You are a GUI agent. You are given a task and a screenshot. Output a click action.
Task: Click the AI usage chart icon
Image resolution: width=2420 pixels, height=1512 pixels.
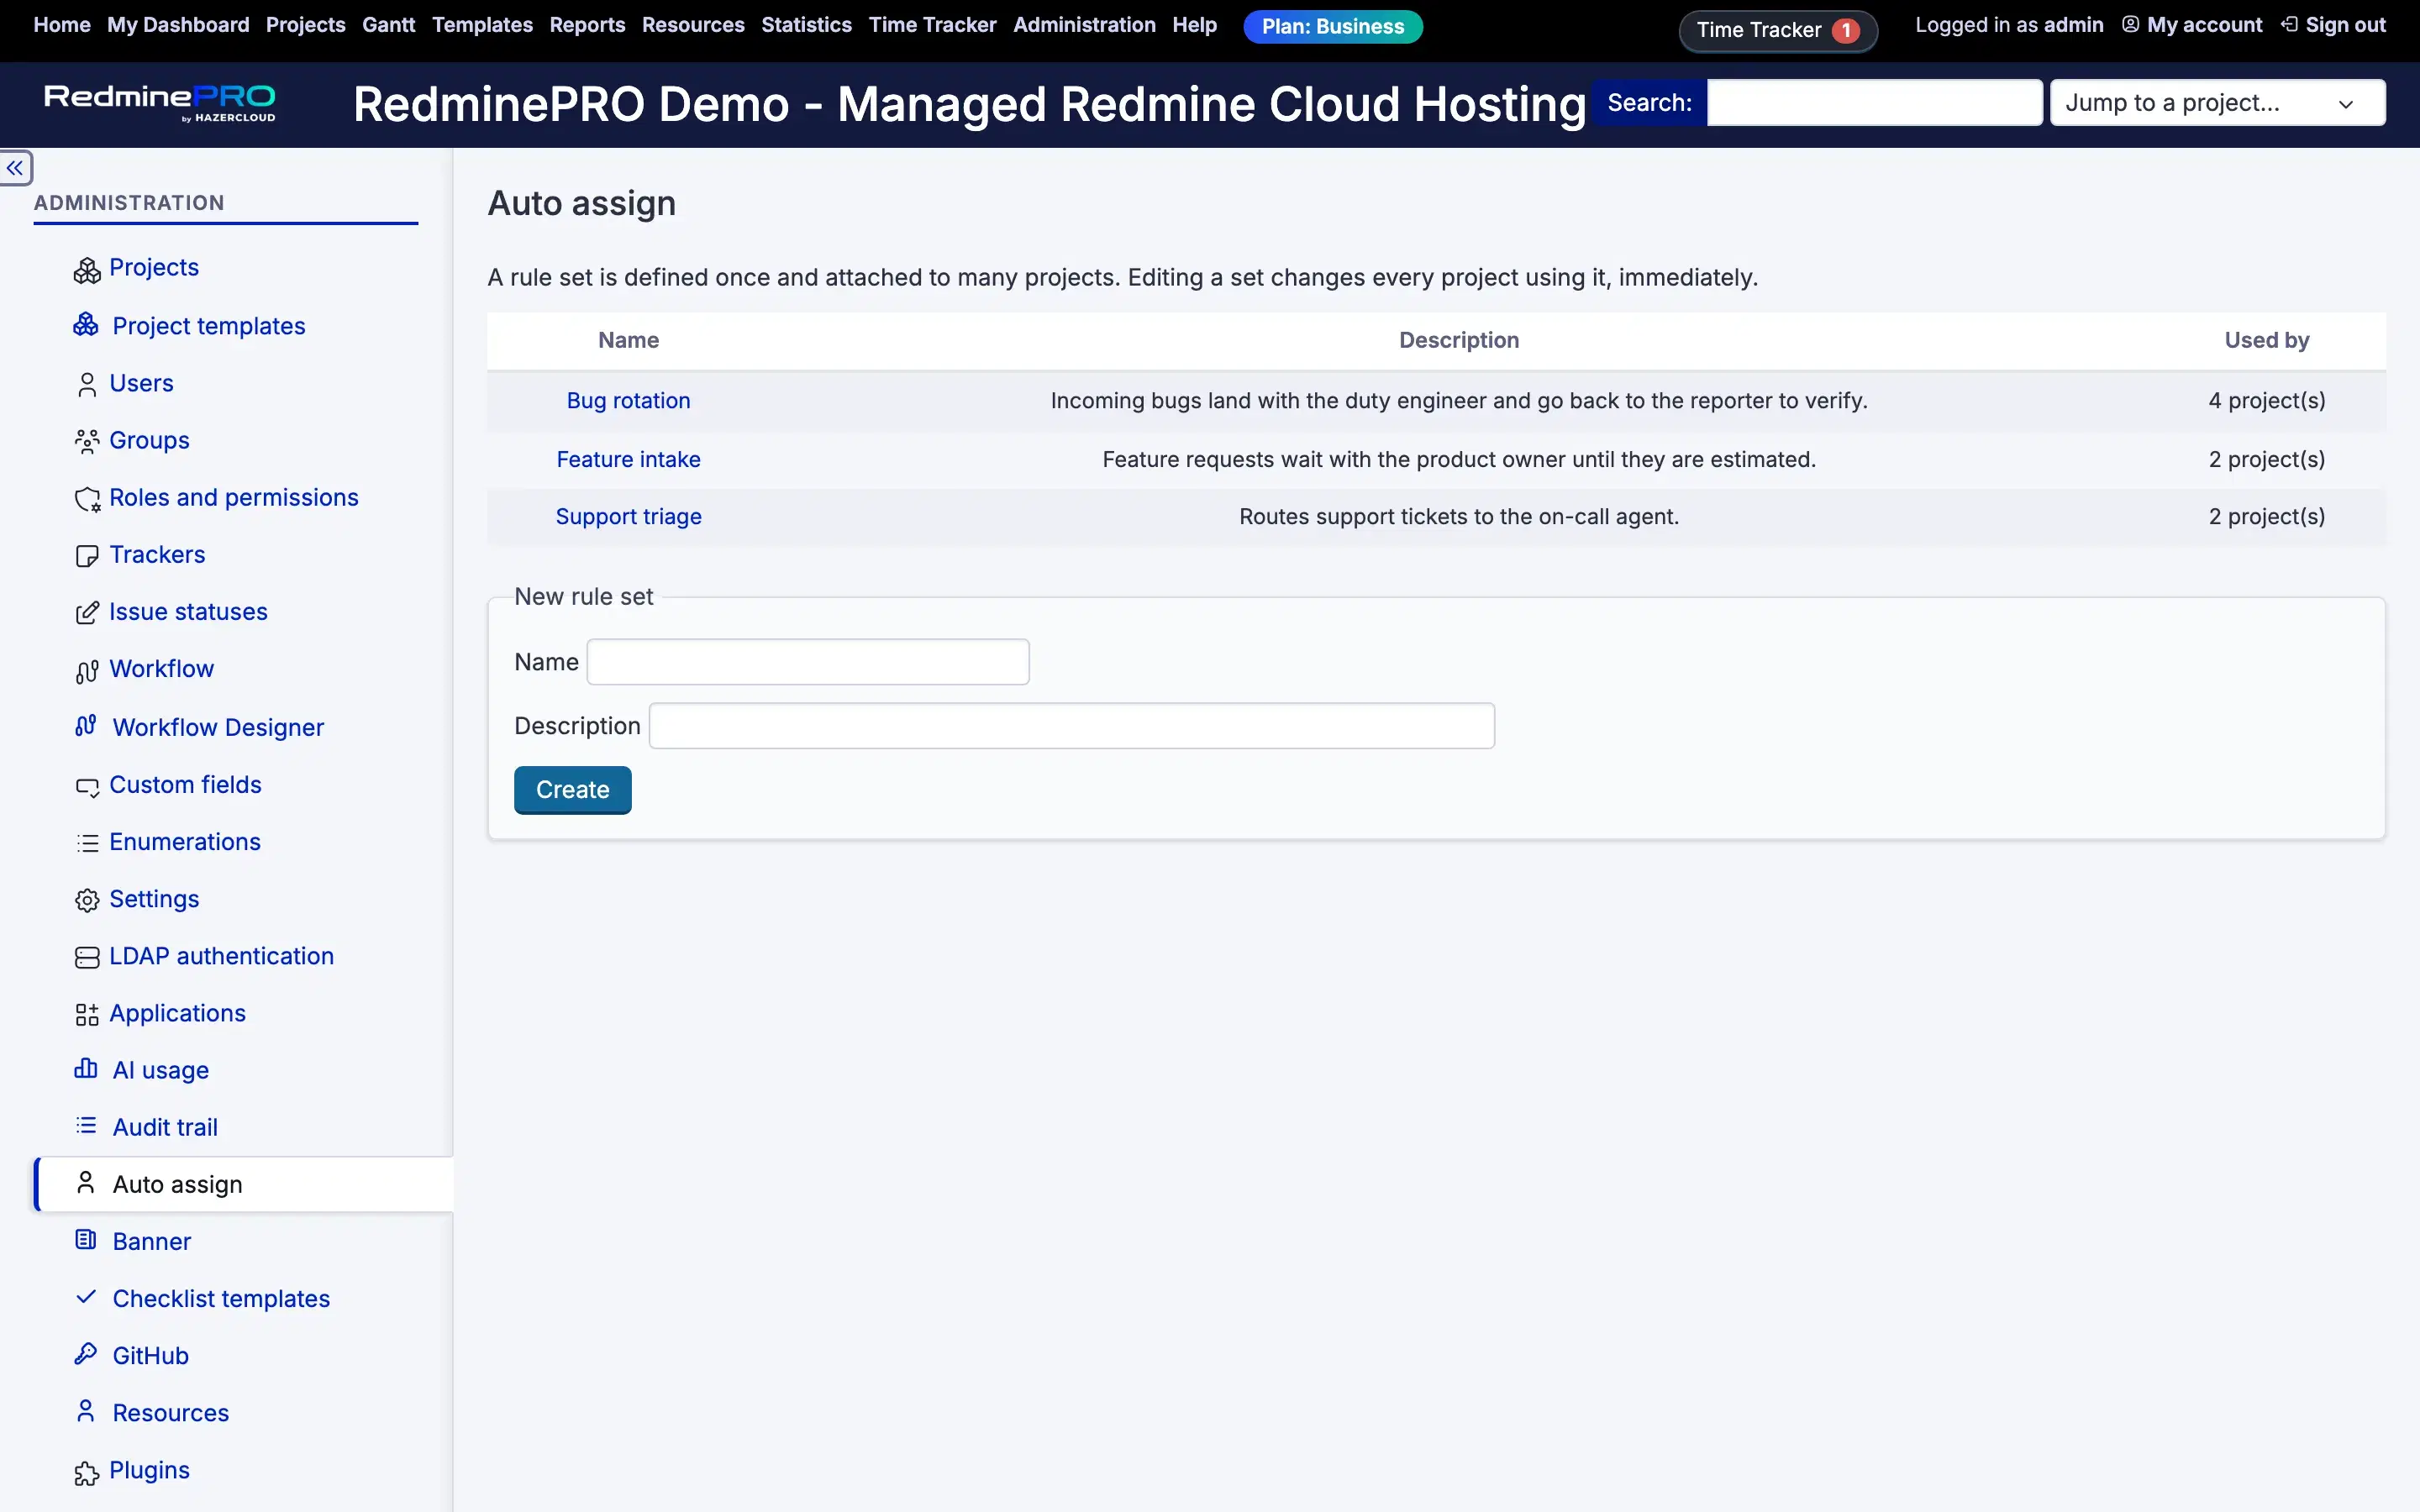pos(86,1069)
